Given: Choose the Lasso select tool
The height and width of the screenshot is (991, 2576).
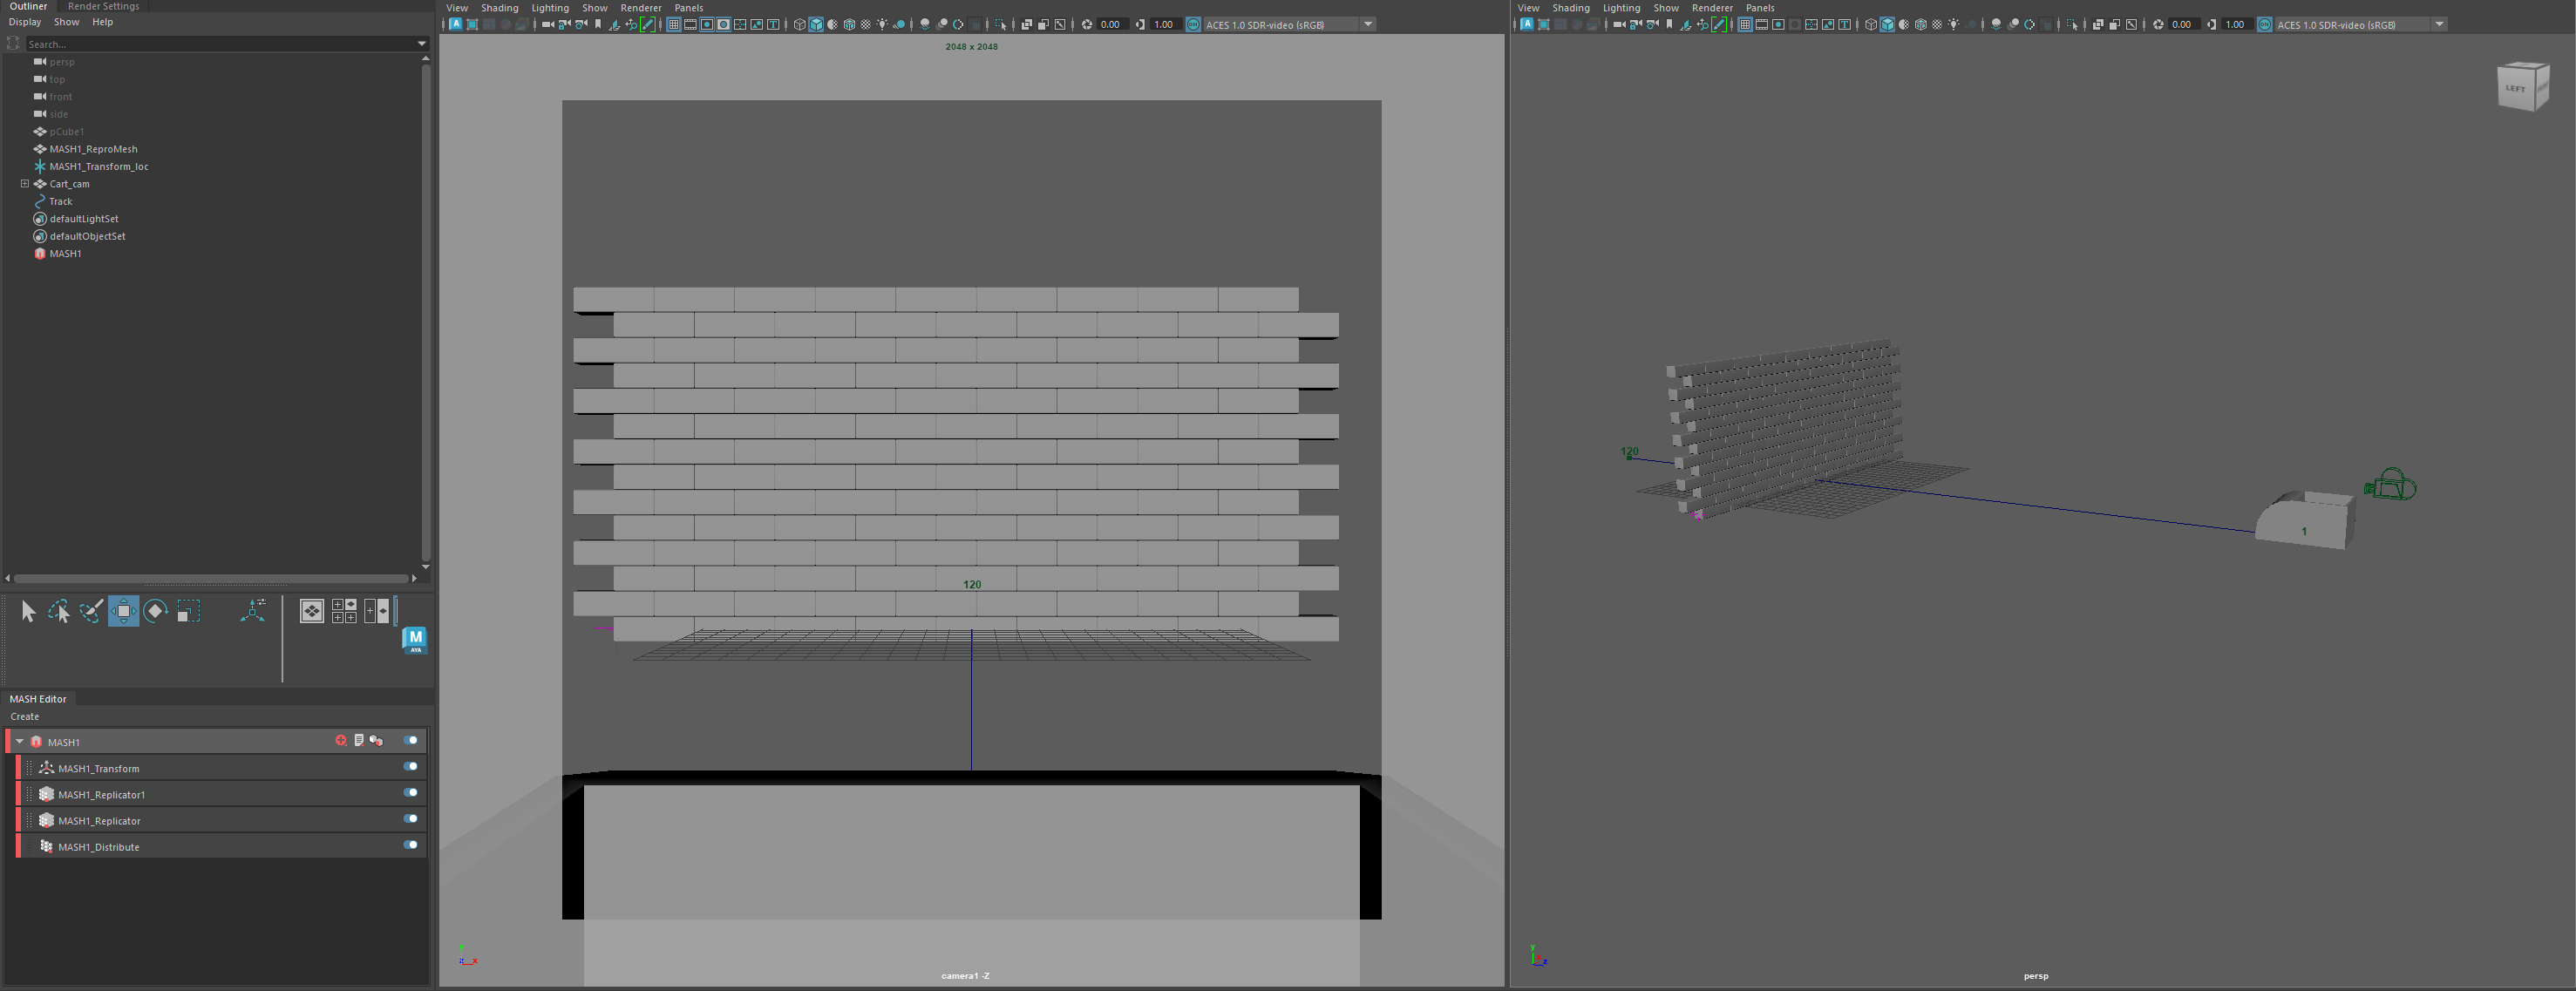Looking at the screenshot, I should (x=59, y=611).
